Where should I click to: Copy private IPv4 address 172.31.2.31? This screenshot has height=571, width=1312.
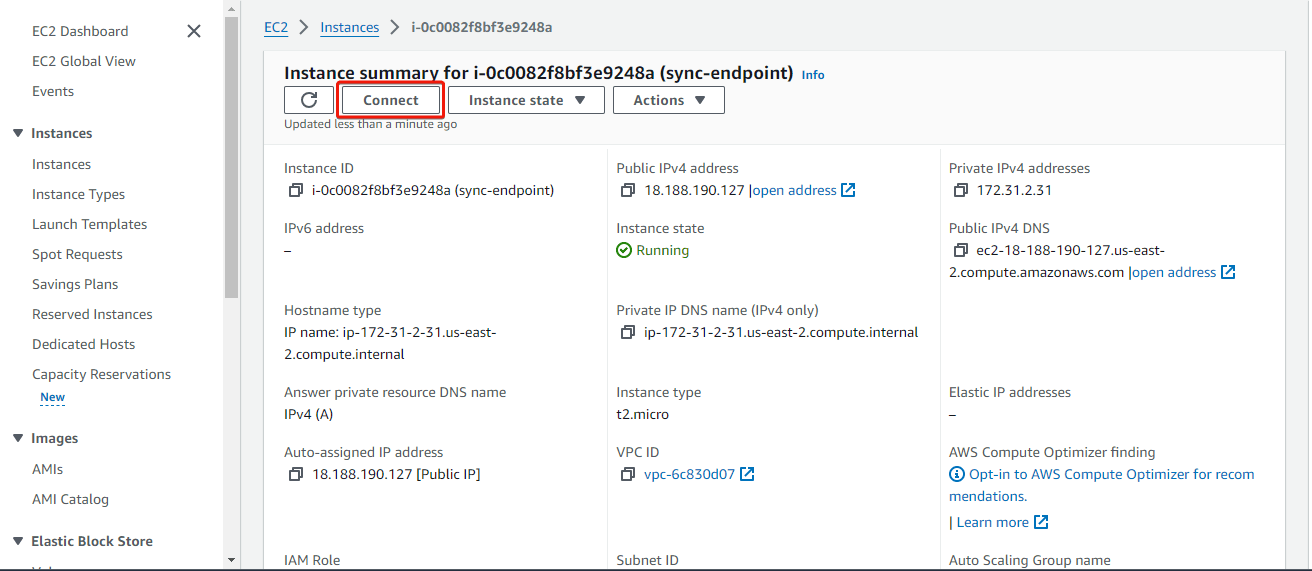[960, 190]
